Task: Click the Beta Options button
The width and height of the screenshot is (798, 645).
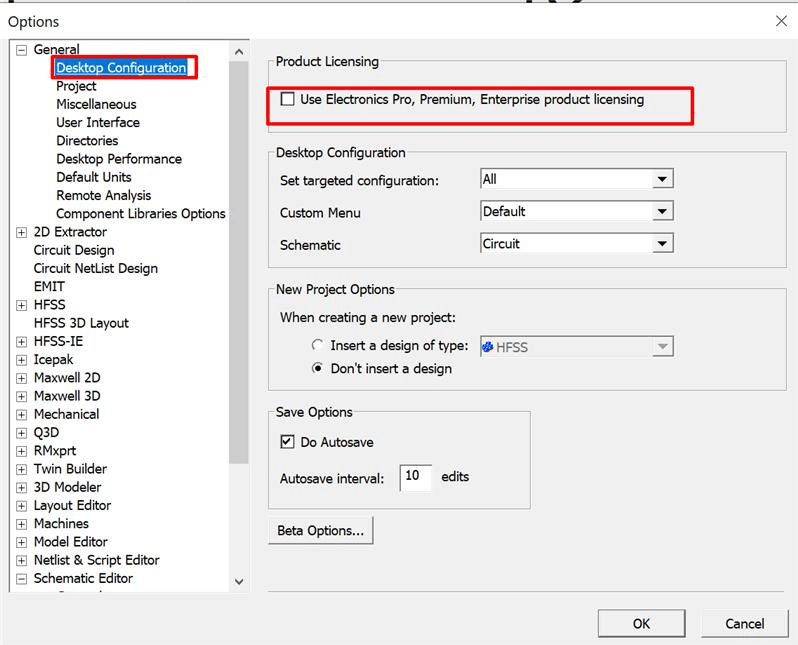Action: pyautogui.click(x=320, y=531)
